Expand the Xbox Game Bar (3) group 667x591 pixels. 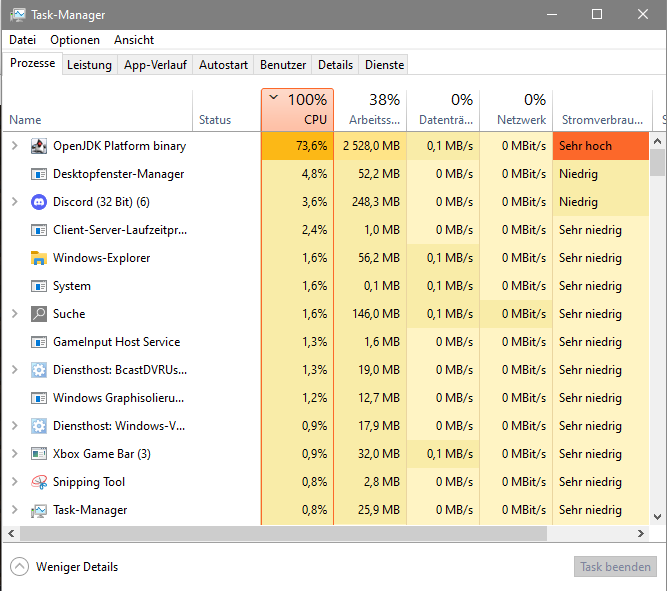coord(14,454)
